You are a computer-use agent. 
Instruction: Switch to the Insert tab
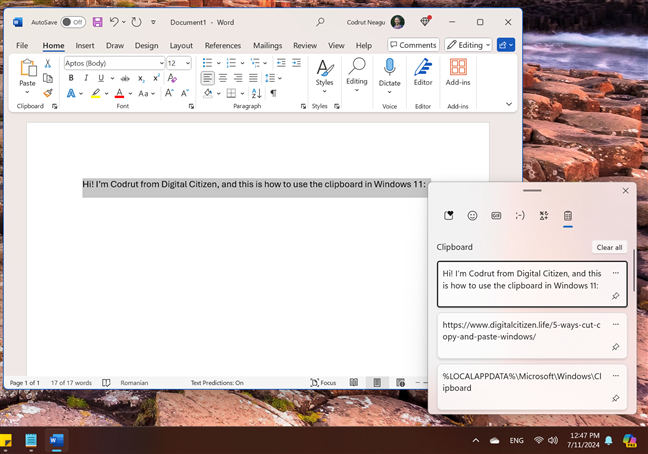[x=85, y=45]
